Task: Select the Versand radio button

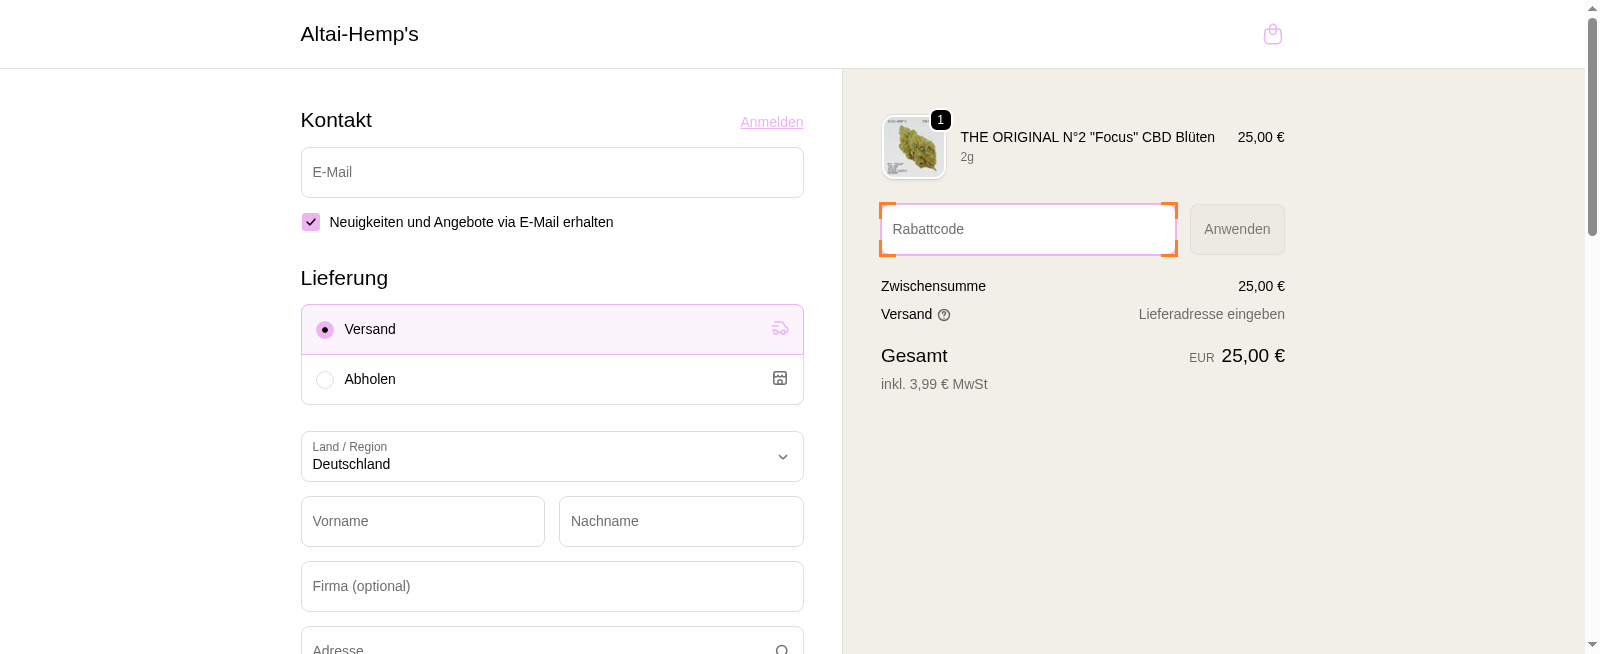Action: pos(325,329)
